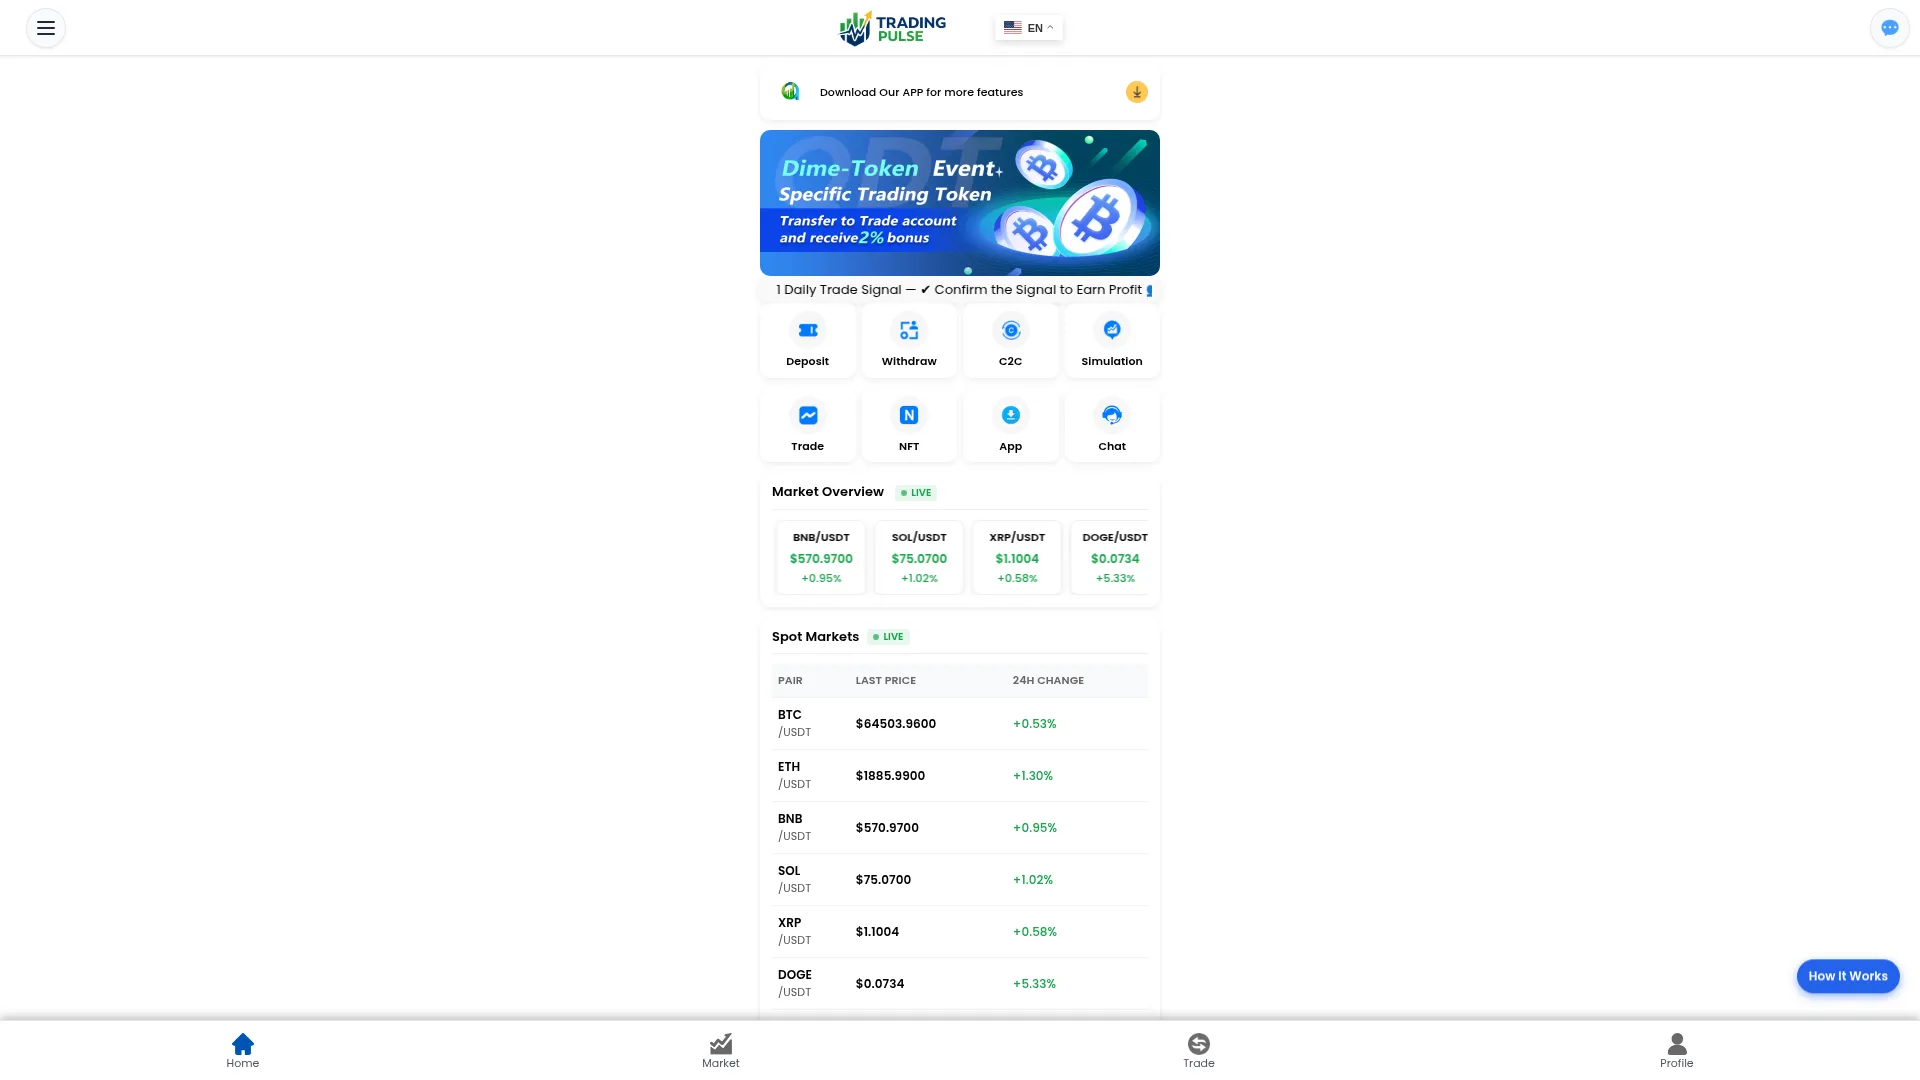Image resolution: width=1920 pixels, height=1080 pixels.
Task: Click the yellow download app icon
Action: (1136, 92)
